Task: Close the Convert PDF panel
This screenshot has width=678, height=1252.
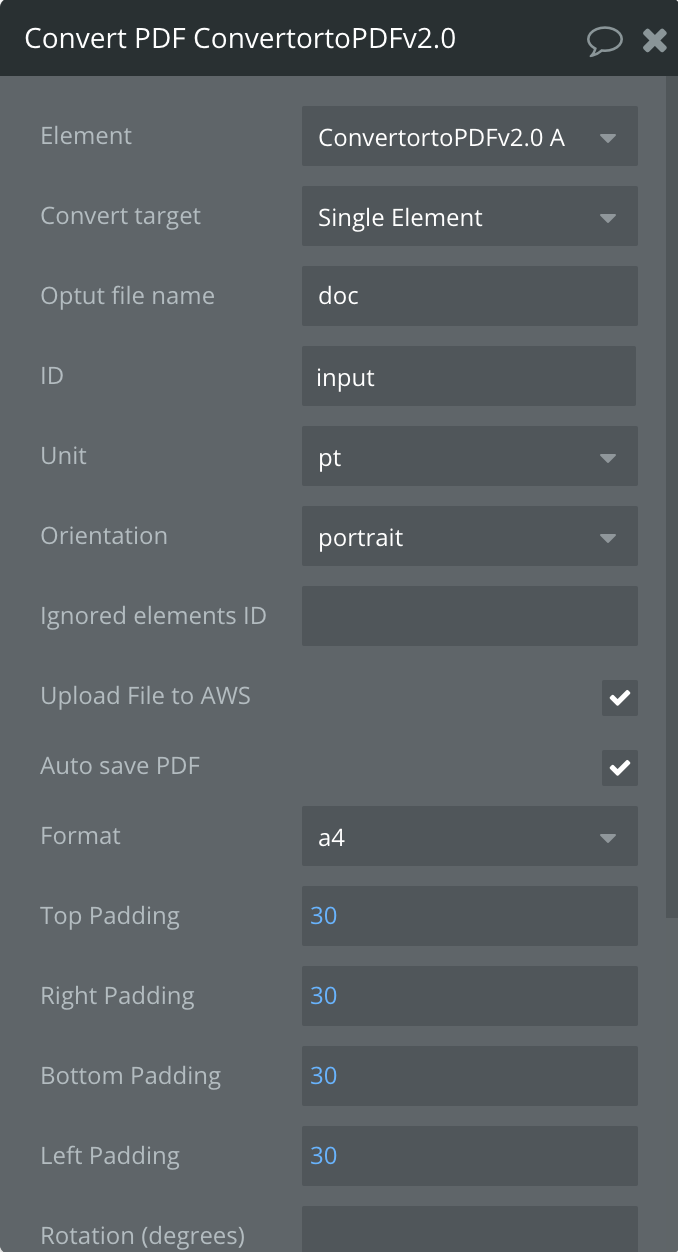Action: point(654,40)
